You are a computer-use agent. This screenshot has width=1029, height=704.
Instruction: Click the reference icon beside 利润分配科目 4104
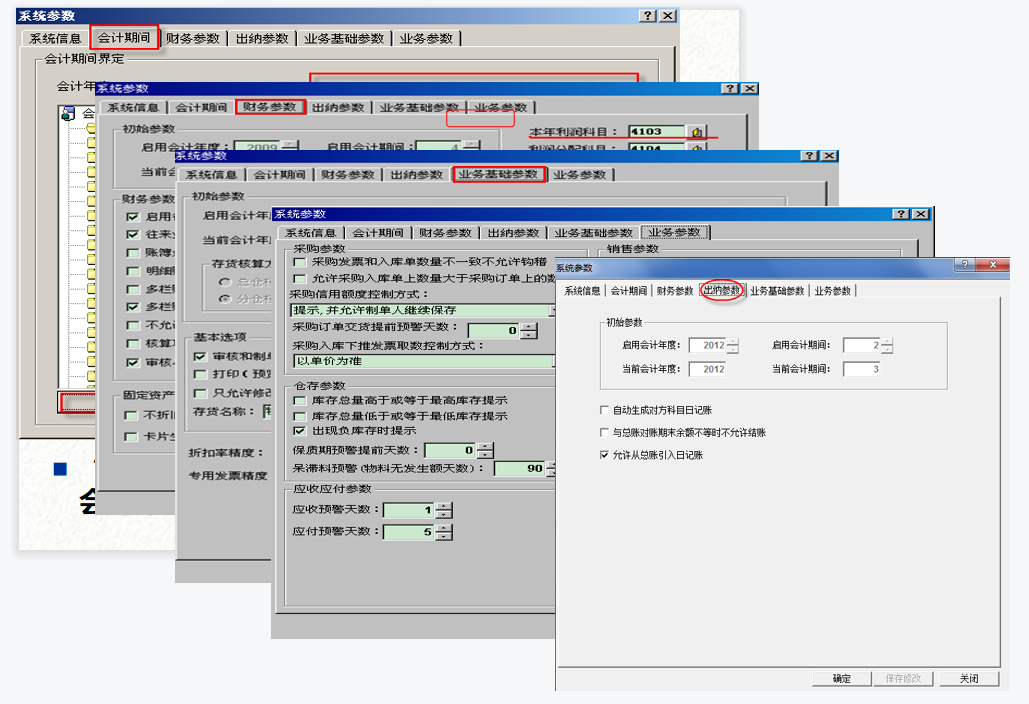[x=696, y=148]
